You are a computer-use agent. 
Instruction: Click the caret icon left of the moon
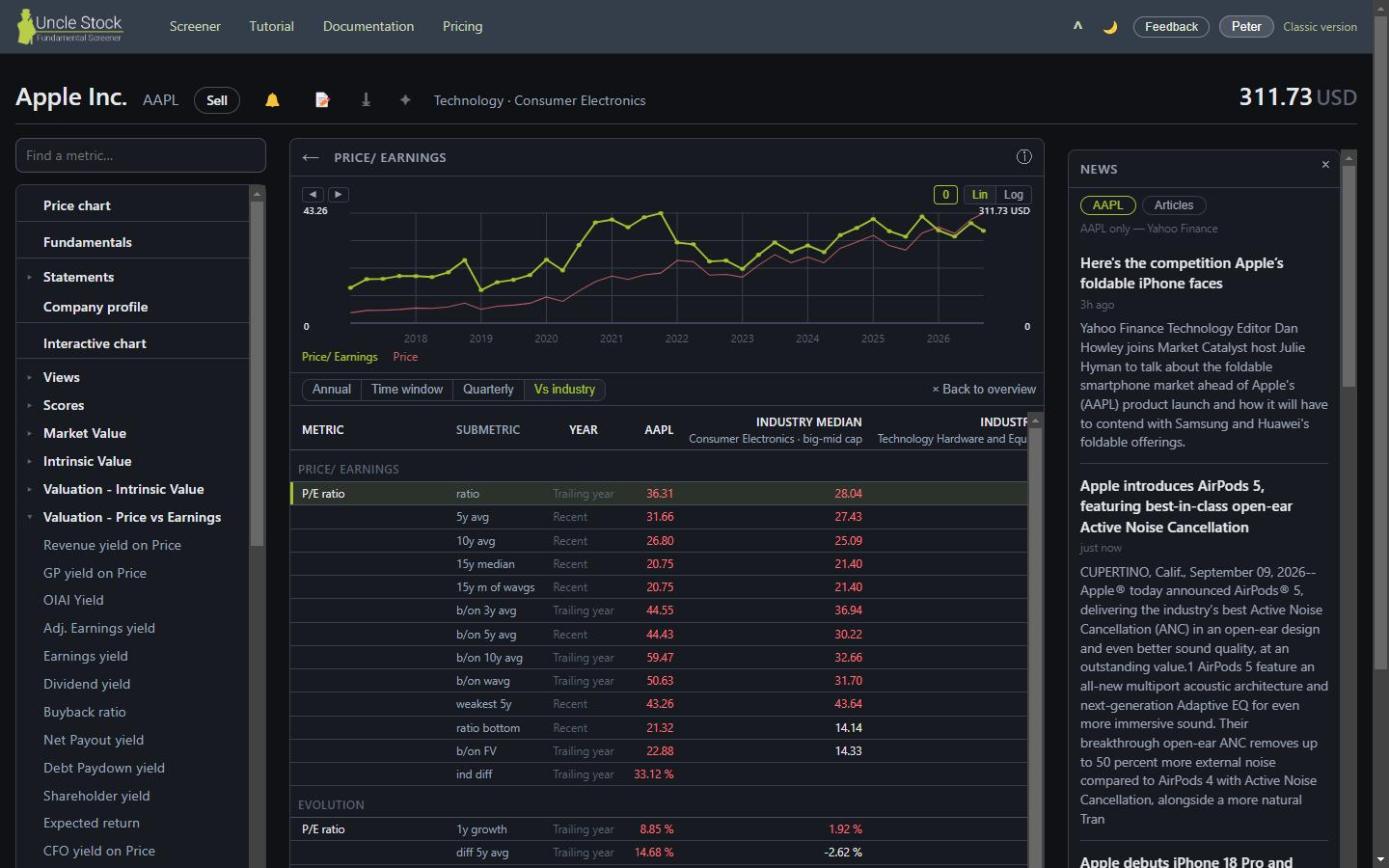coord(1078,26)
